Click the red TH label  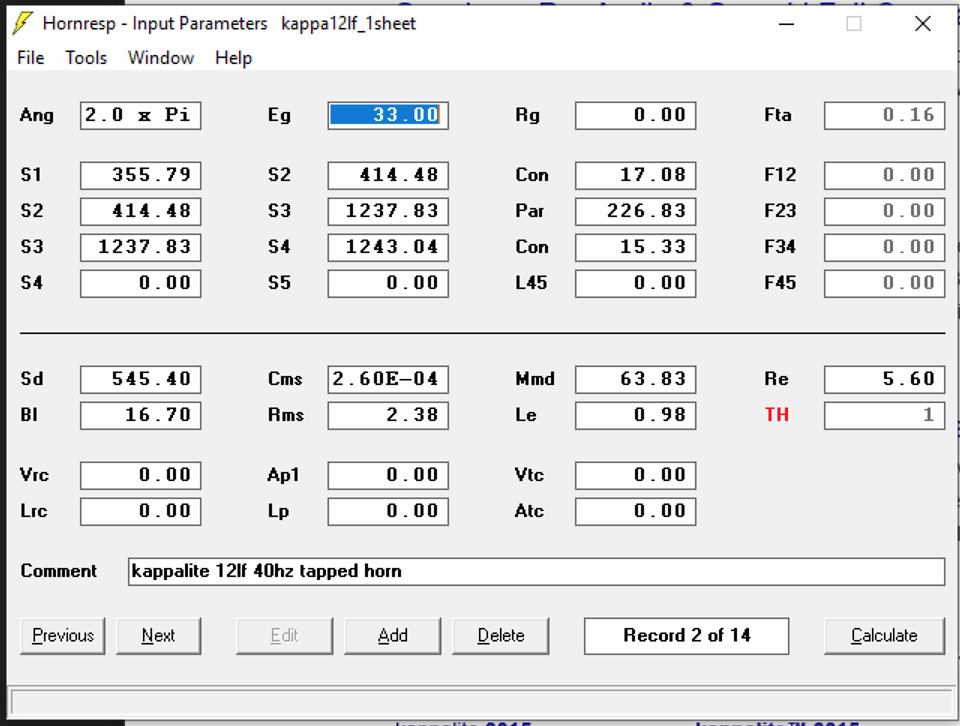(x=777, y=415)
